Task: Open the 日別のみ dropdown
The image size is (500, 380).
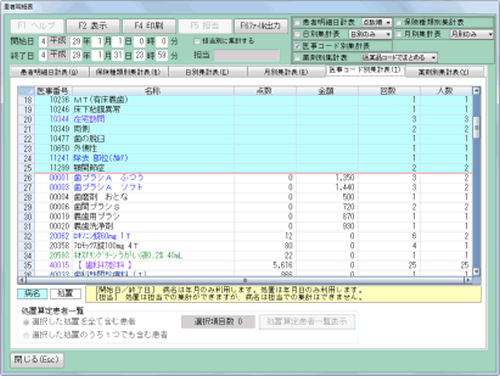Action: tap(388, 34)
